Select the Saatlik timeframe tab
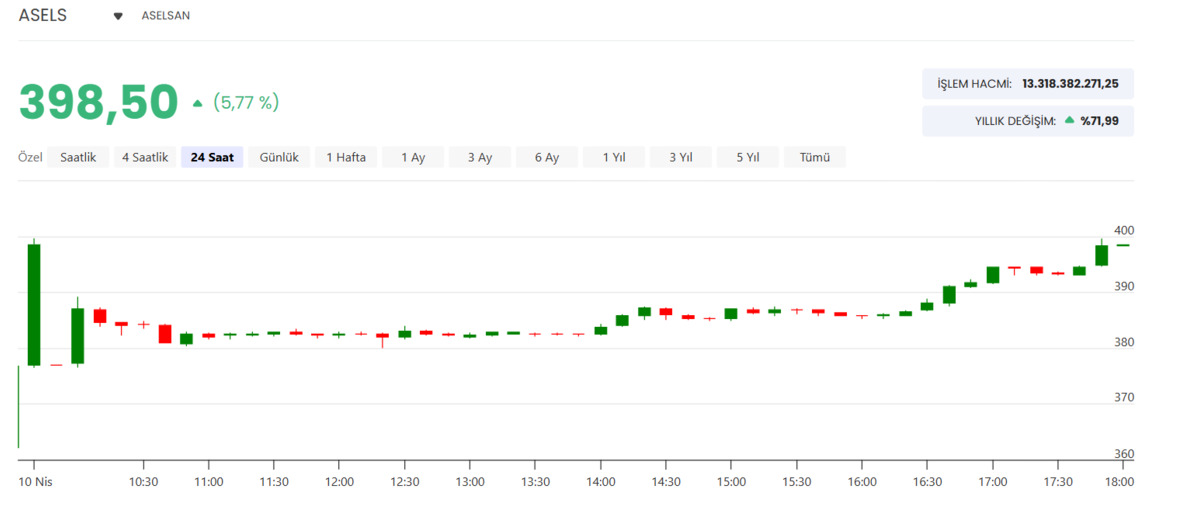 click(78, 157)
